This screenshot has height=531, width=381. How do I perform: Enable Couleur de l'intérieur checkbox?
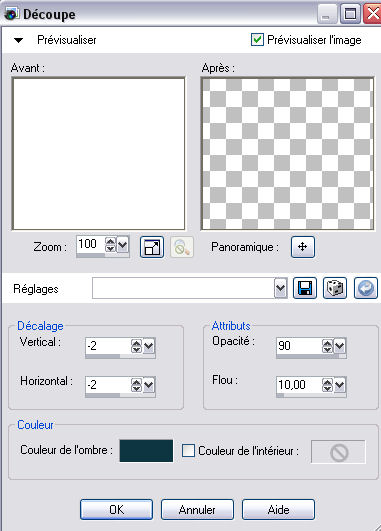click(188, 451)
